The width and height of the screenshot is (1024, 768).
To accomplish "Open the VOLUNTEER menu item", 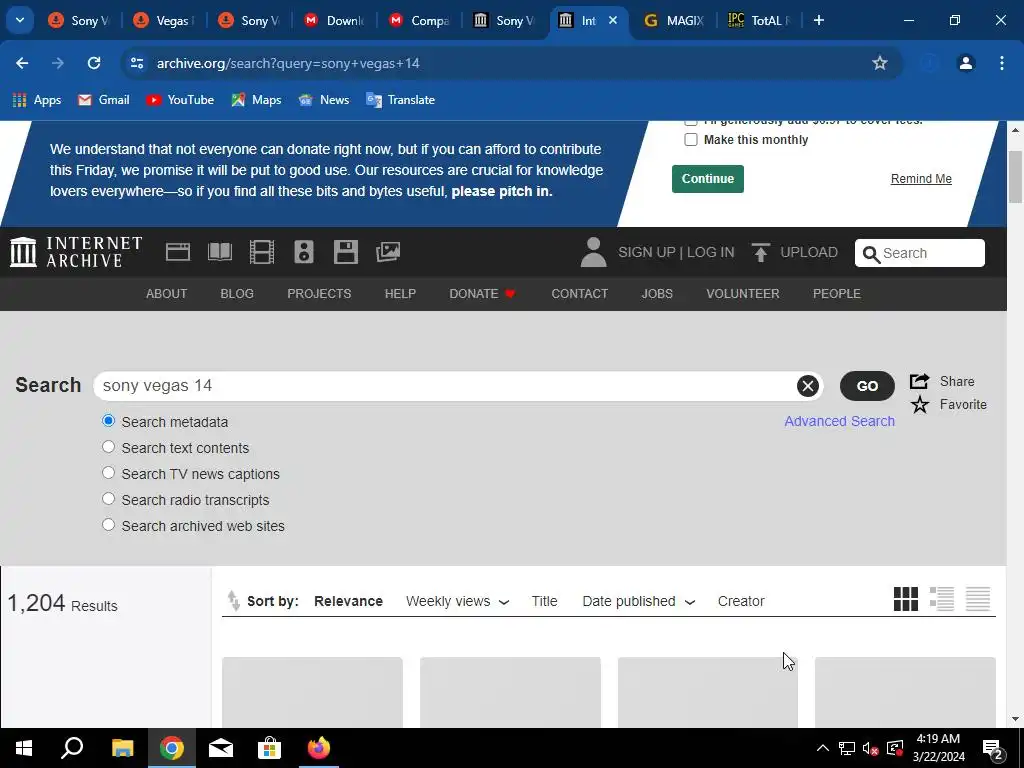I will [743, 294].
